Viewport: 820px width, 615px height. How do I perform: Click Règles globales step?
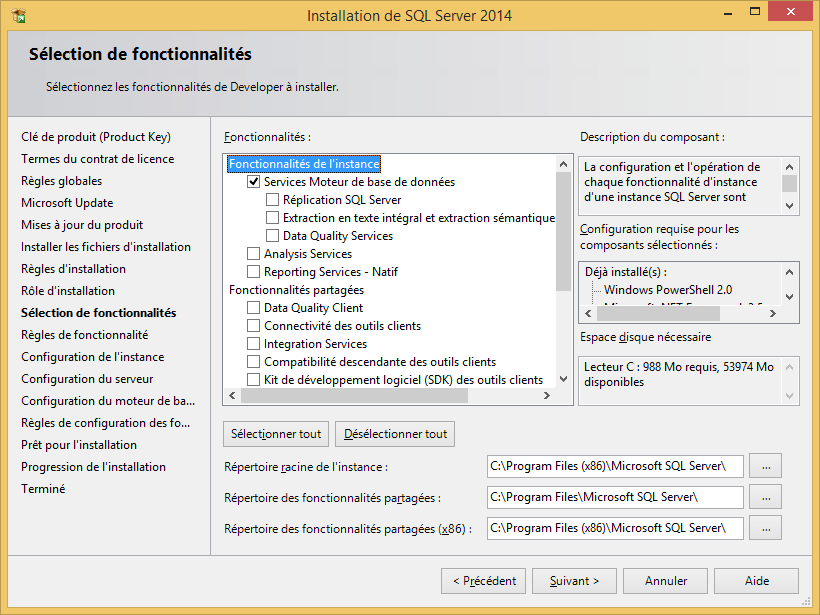(x=61, y=181)
